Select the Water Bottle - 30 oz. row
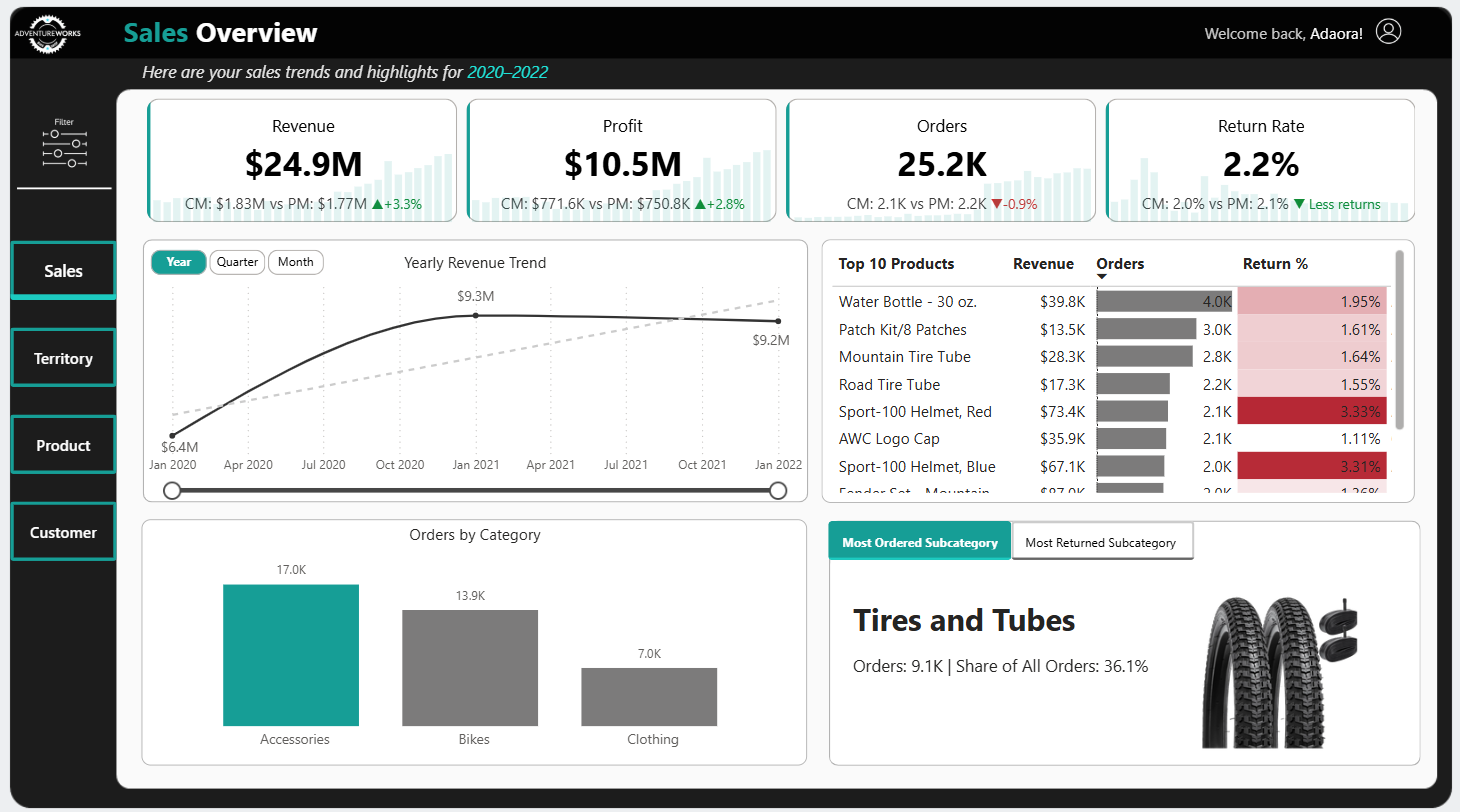The image size is (1460, 812). pos(1112,302)
